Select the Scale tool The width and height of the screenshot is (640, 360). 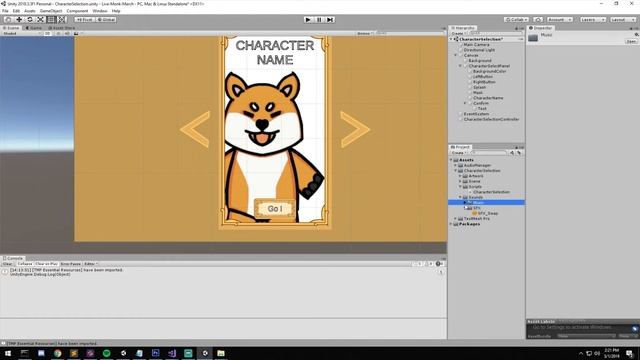point(40,20)
